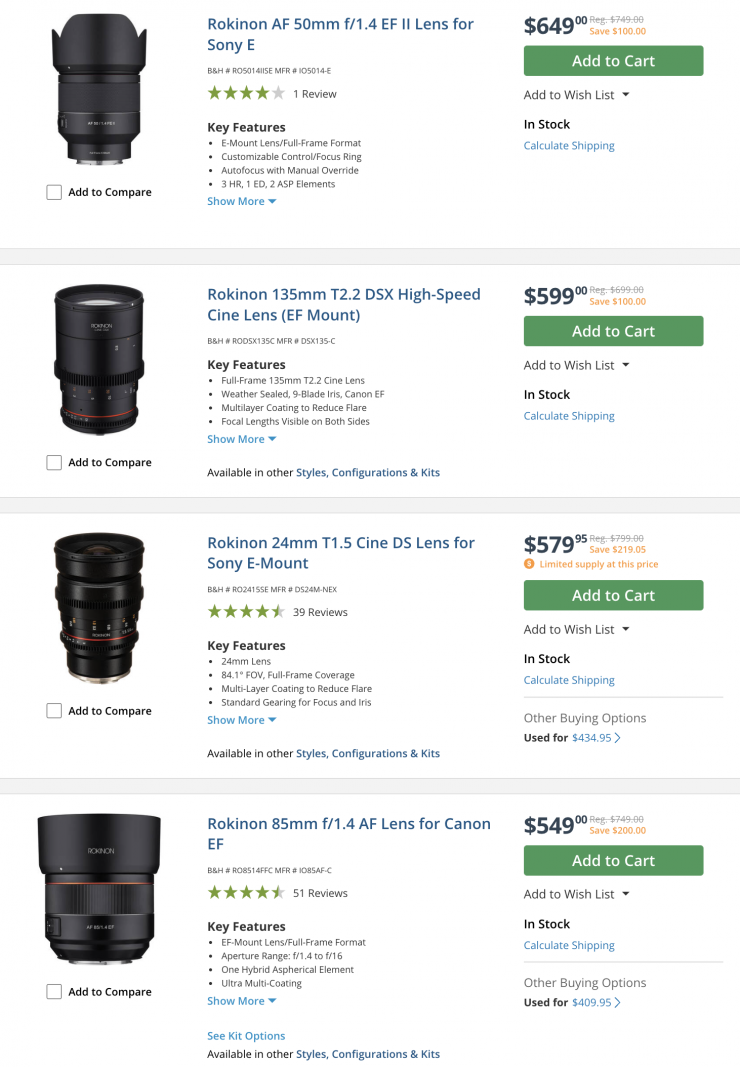
Task: Add Rokinon 24mm T1.5 Cine lens to cart
Action: coord(613,595)
